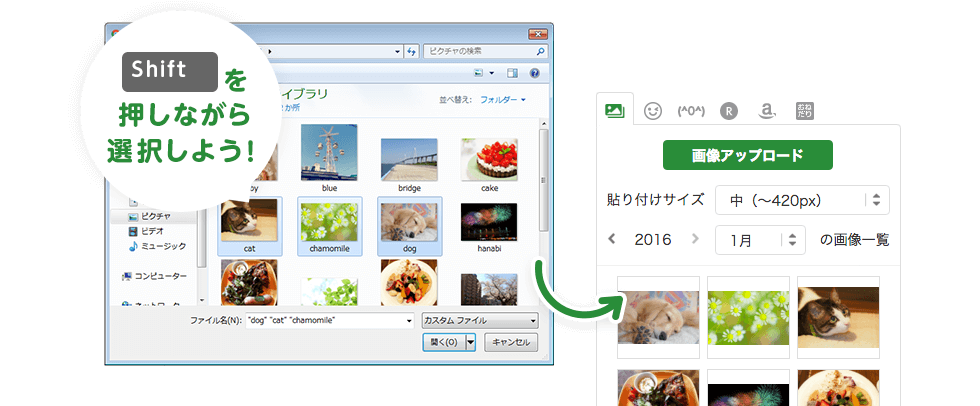
Task: Select the bridge image file
Action: [x=409, y=164]
